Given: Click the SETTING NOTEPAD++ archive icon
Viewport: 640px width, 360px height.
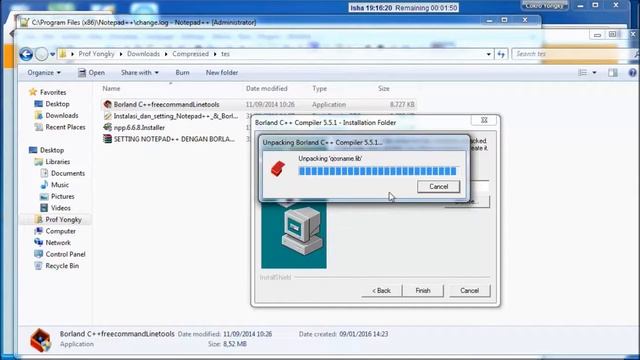Looking at the screenshot, I should click(x=107, y=139).
